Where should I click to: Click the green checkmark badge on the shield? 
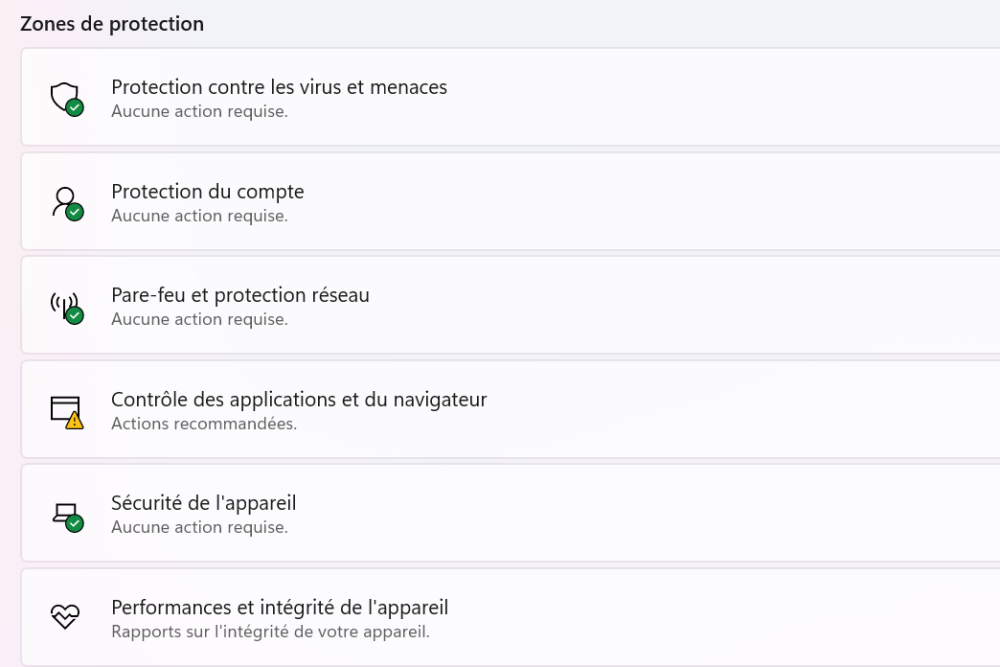click(x=75, y=108)
